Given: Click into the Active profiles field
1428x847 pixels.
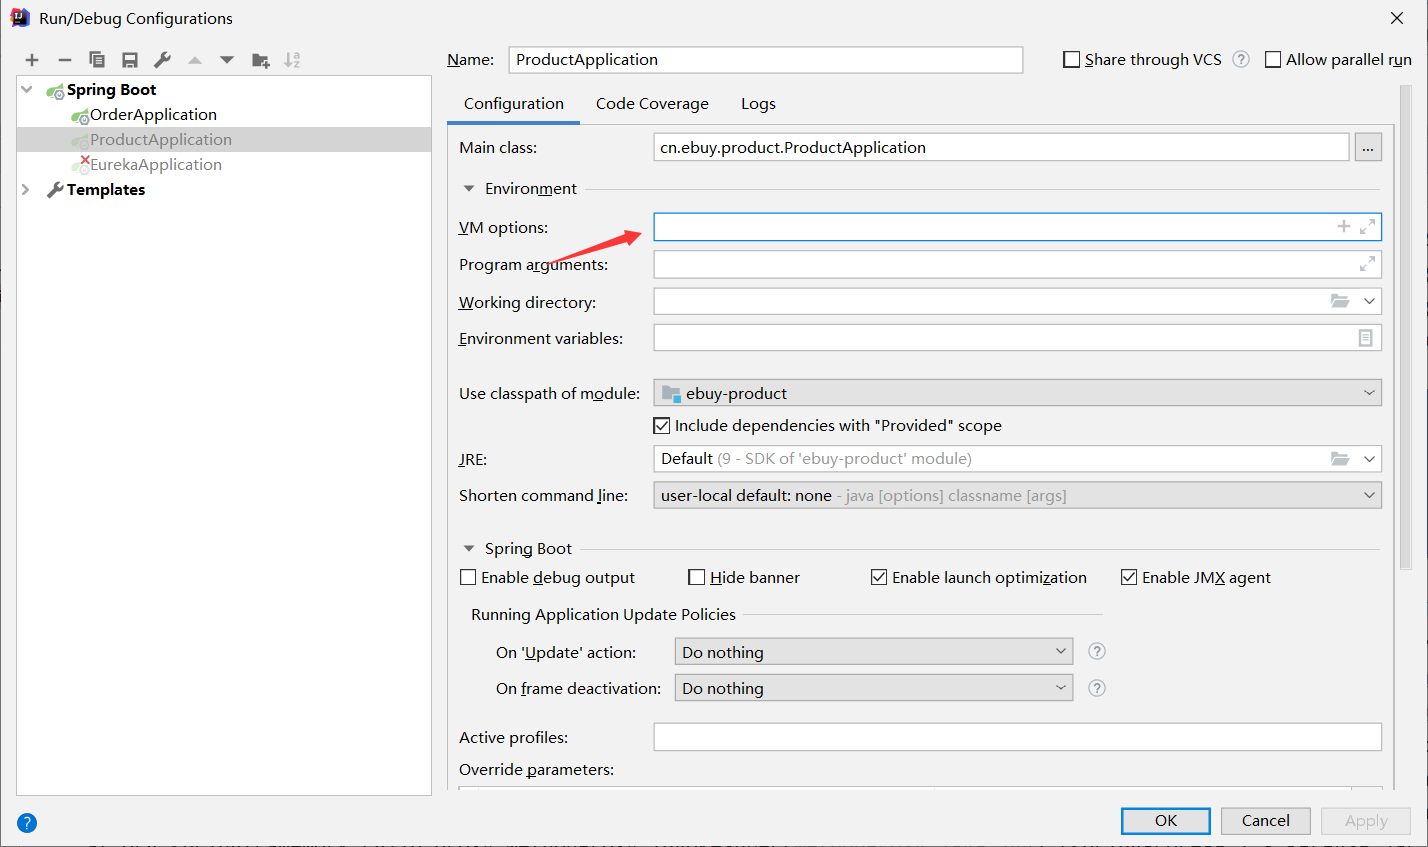Looking at the screenshot, I should (x=1017, y=737).
